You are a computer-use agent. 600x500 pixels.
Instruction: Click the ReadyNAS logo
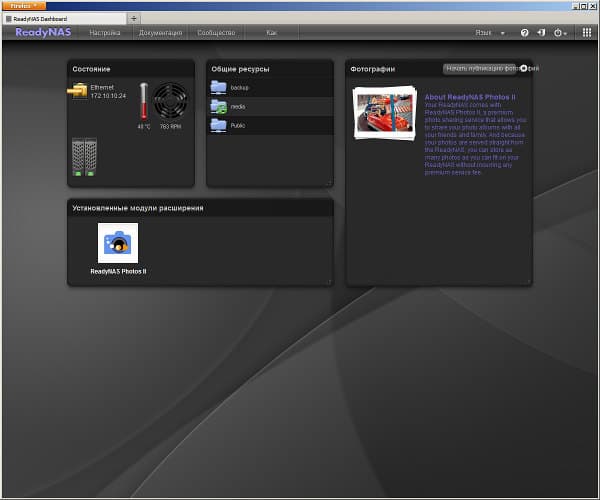pyautogui.click(x=43, y=32)
